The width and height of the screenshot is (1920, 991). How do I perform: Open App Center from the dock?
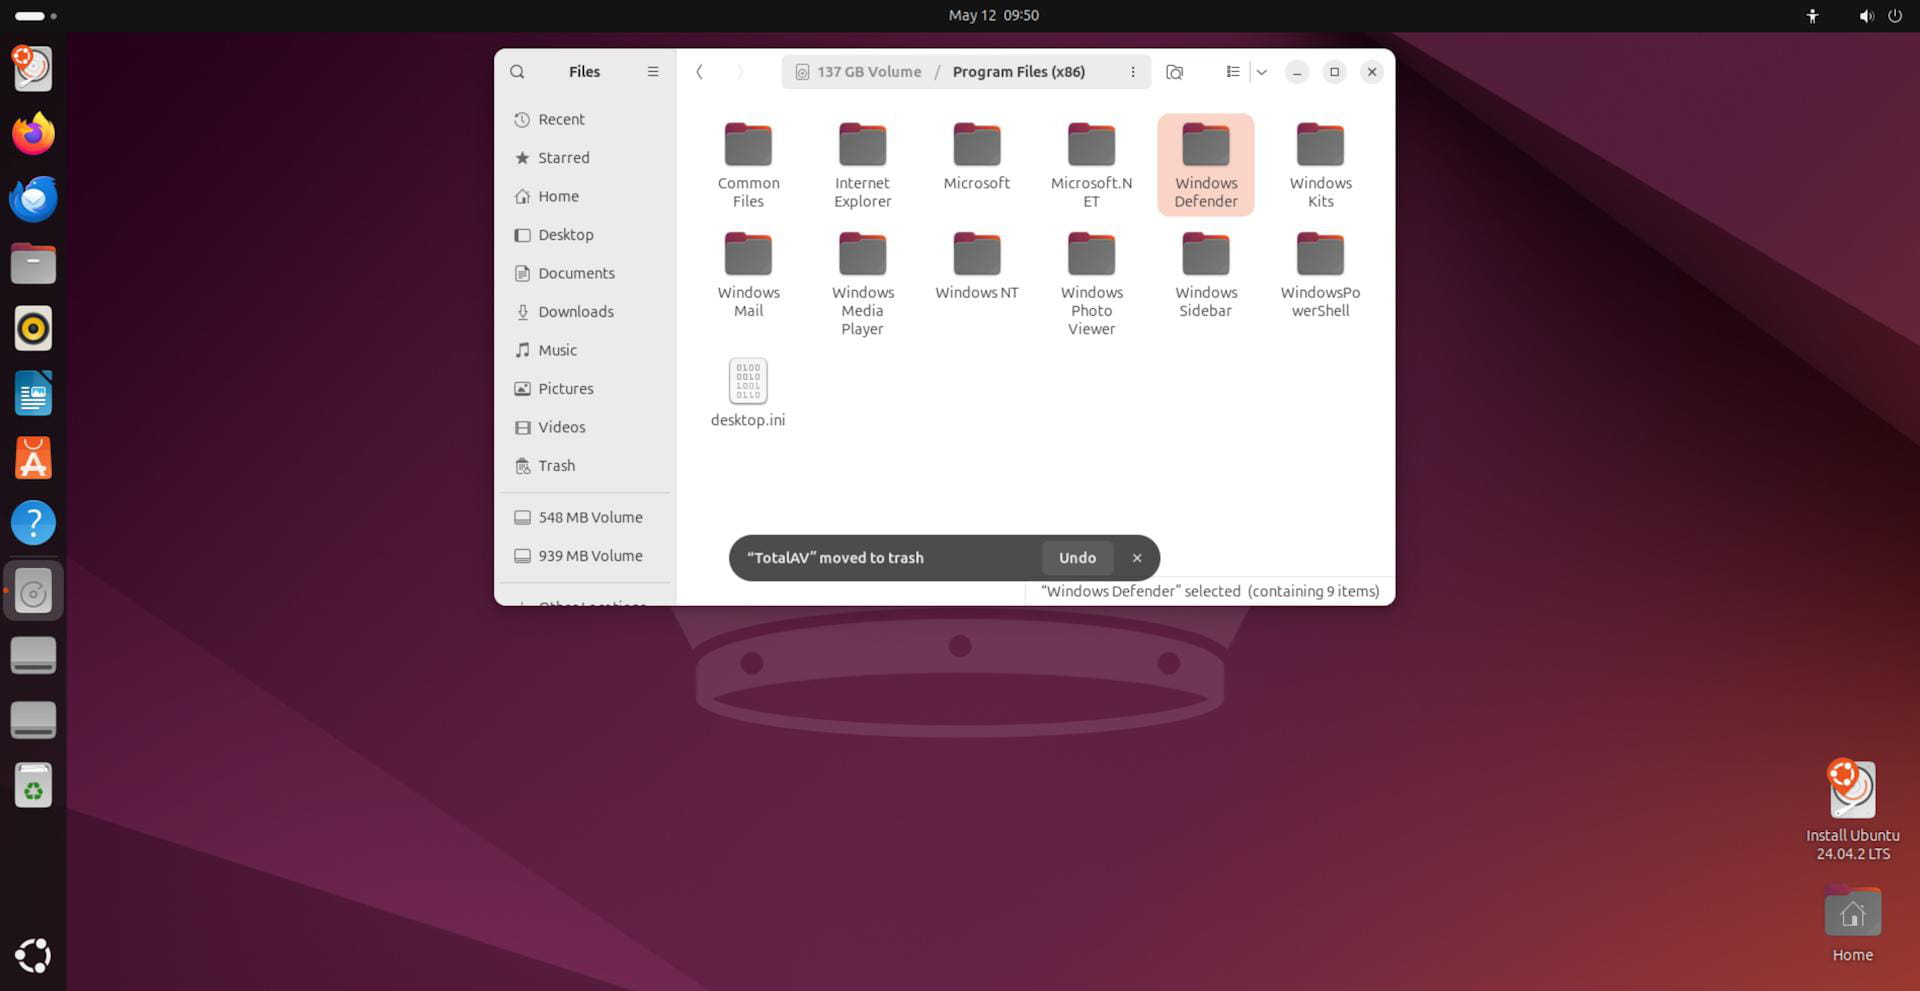[x=33, y=458]
